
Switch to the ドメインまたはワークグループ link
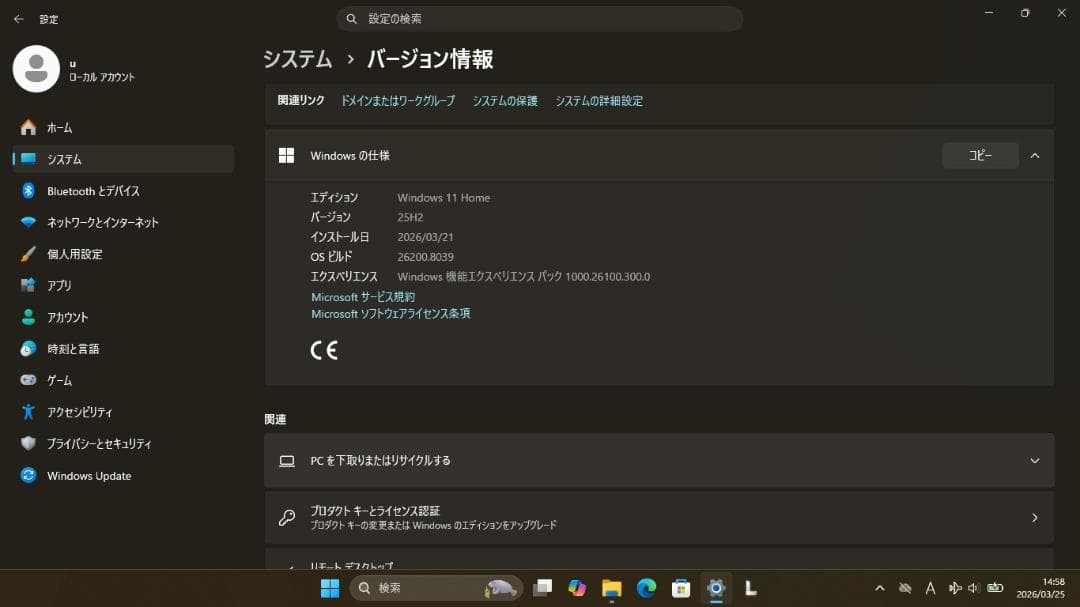(x=398, y=100)
